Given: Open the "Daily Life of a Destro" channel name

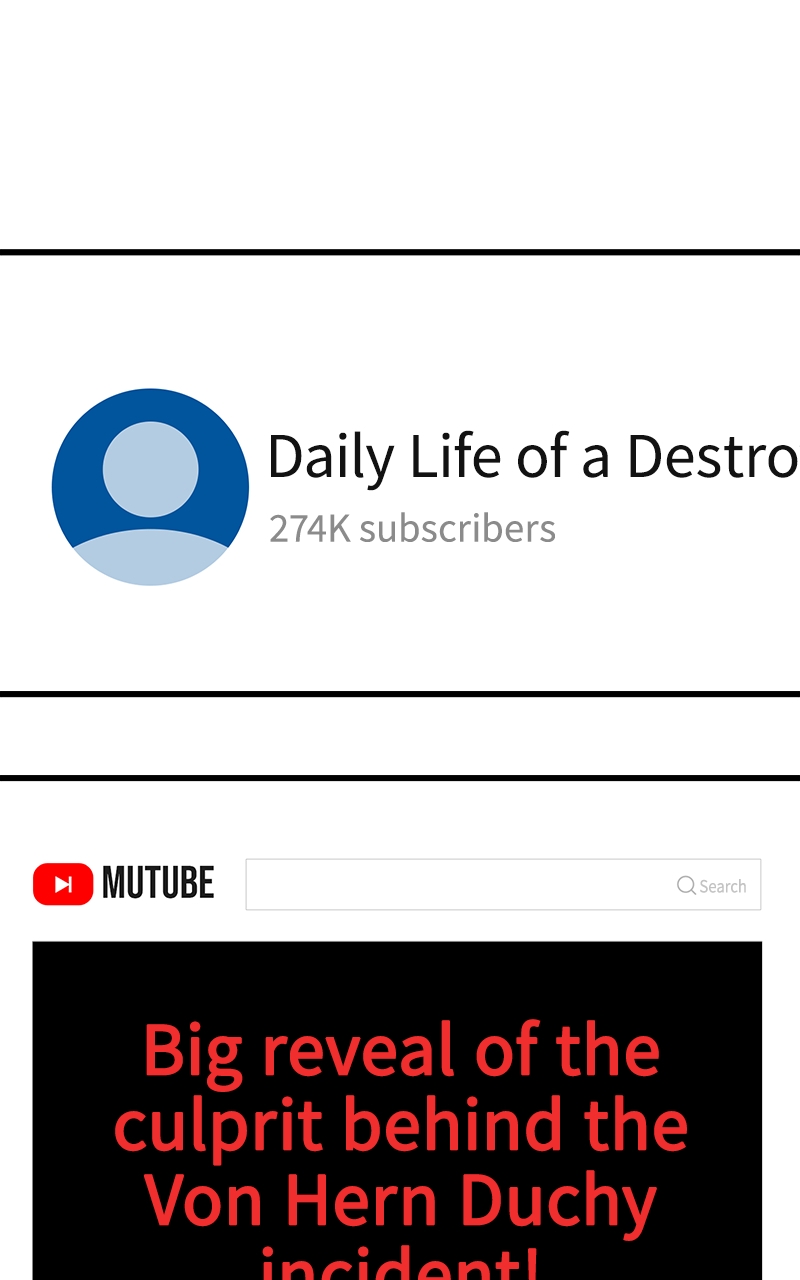Looking at the screenshot, I should point(533,457).
